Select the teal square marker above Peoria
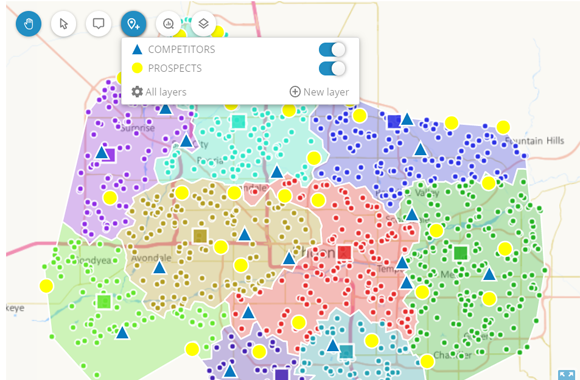Screen dimensions: 580x380 239,121
